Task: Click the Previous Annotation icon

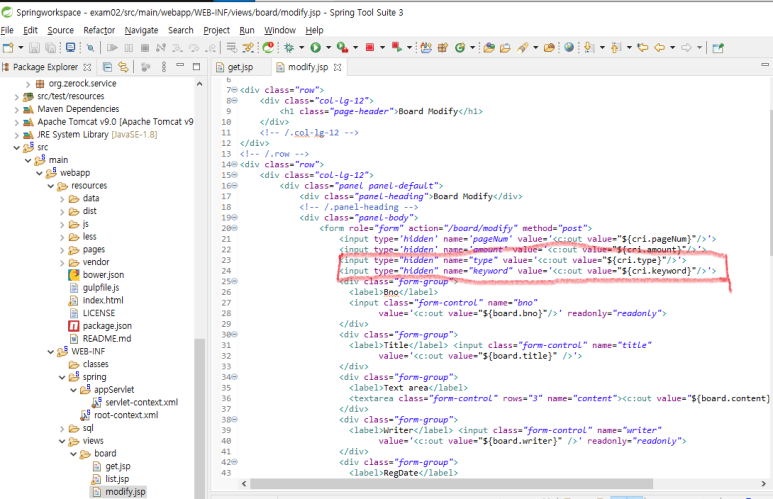Action: point(616,48)
